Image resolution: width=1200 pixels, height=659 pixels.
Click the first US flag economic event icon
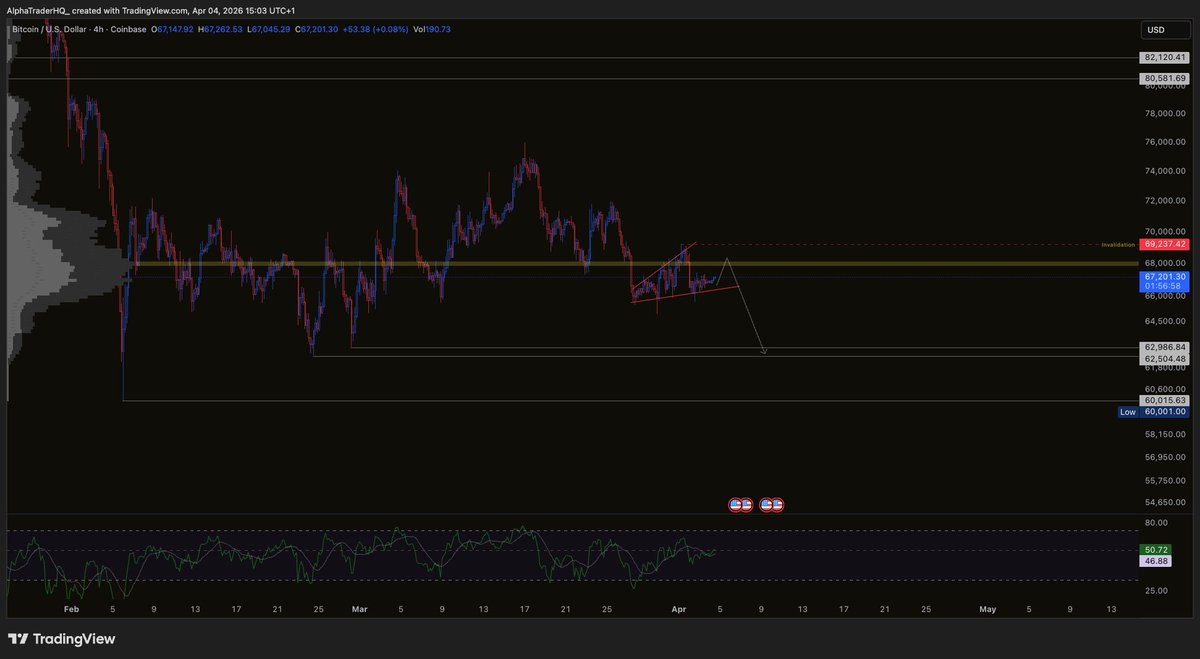pos(740,504)
